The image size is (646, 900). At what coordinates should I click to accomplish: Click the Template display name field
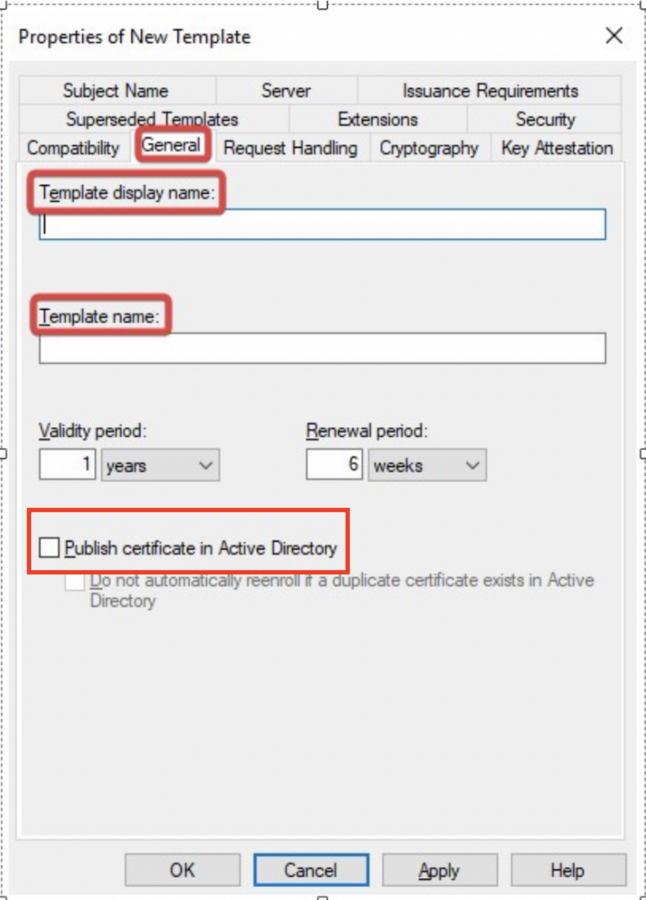pos(322,224)
